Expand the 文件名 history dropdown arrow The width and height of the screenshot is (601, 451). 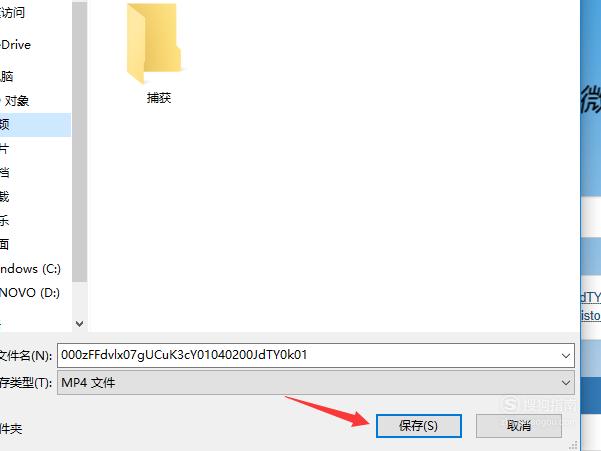click(566, 356)
